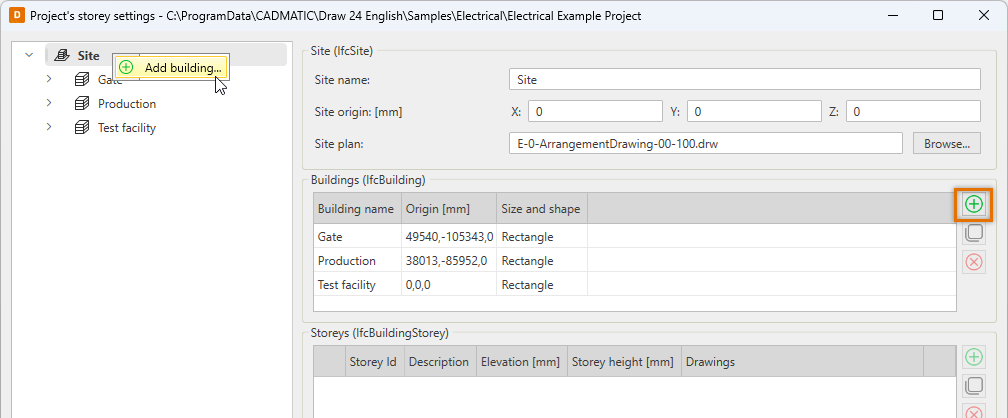The width and height of the screenshot is (1008, 418).
Task: Click the X site origin field
Action: click(594, 111)
